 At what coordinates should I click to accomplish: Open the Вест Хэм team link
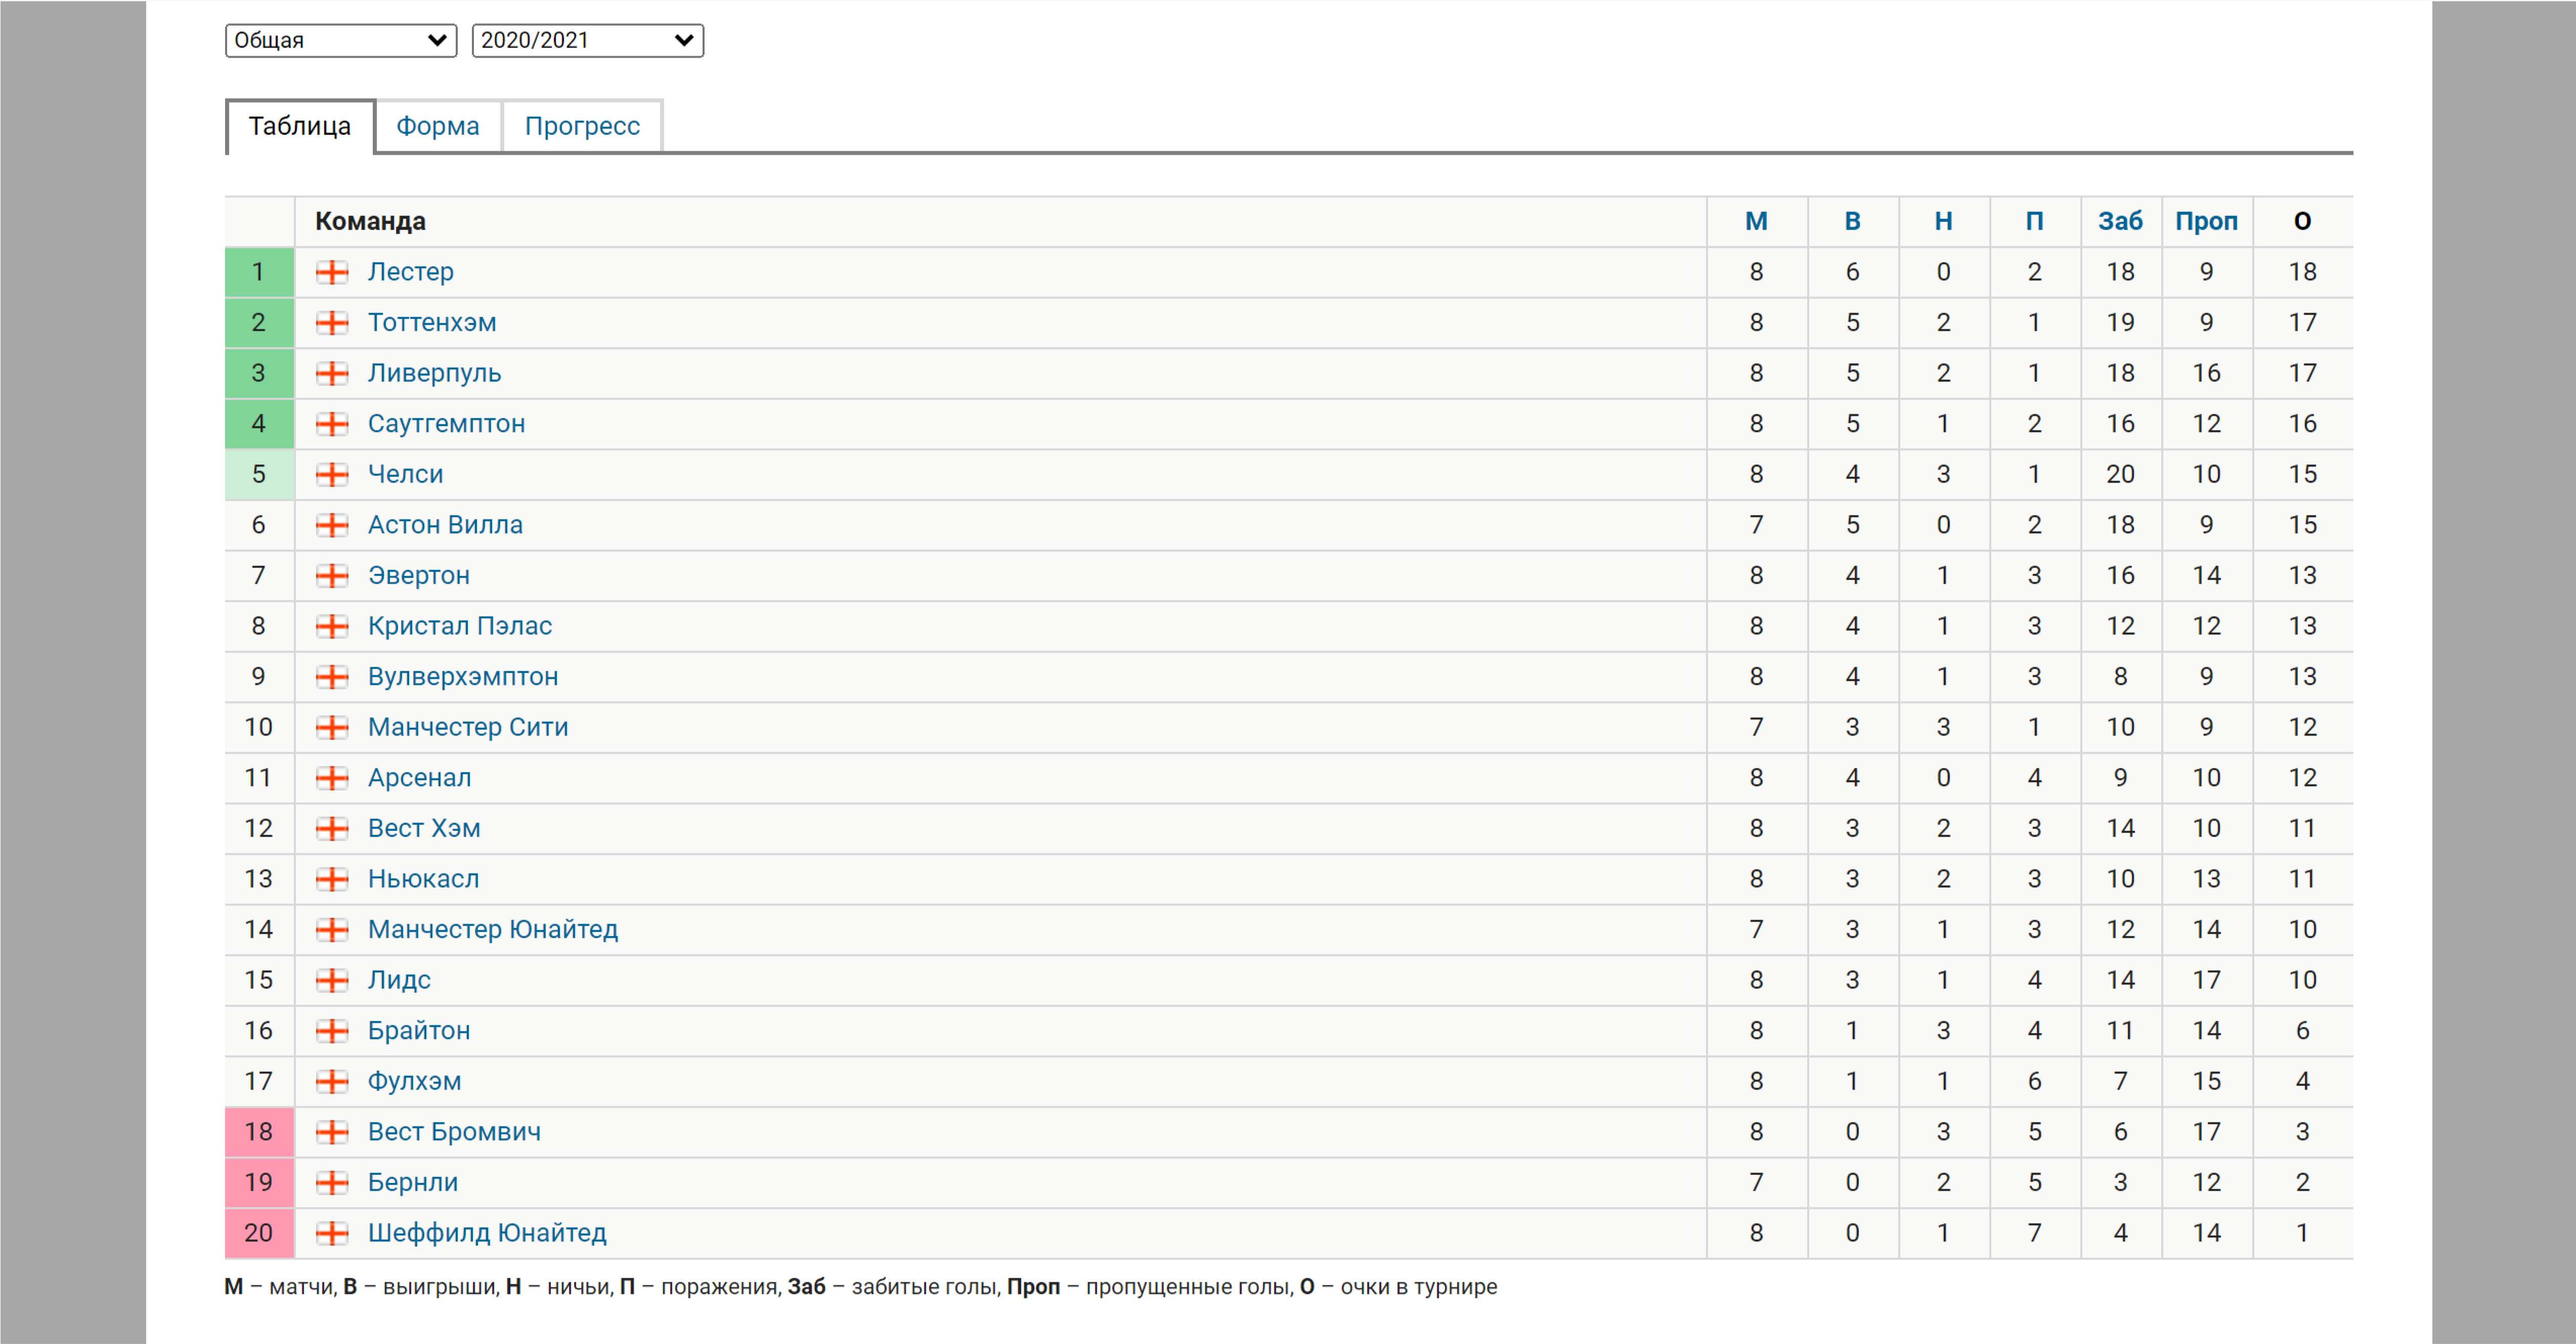point(423,828)
